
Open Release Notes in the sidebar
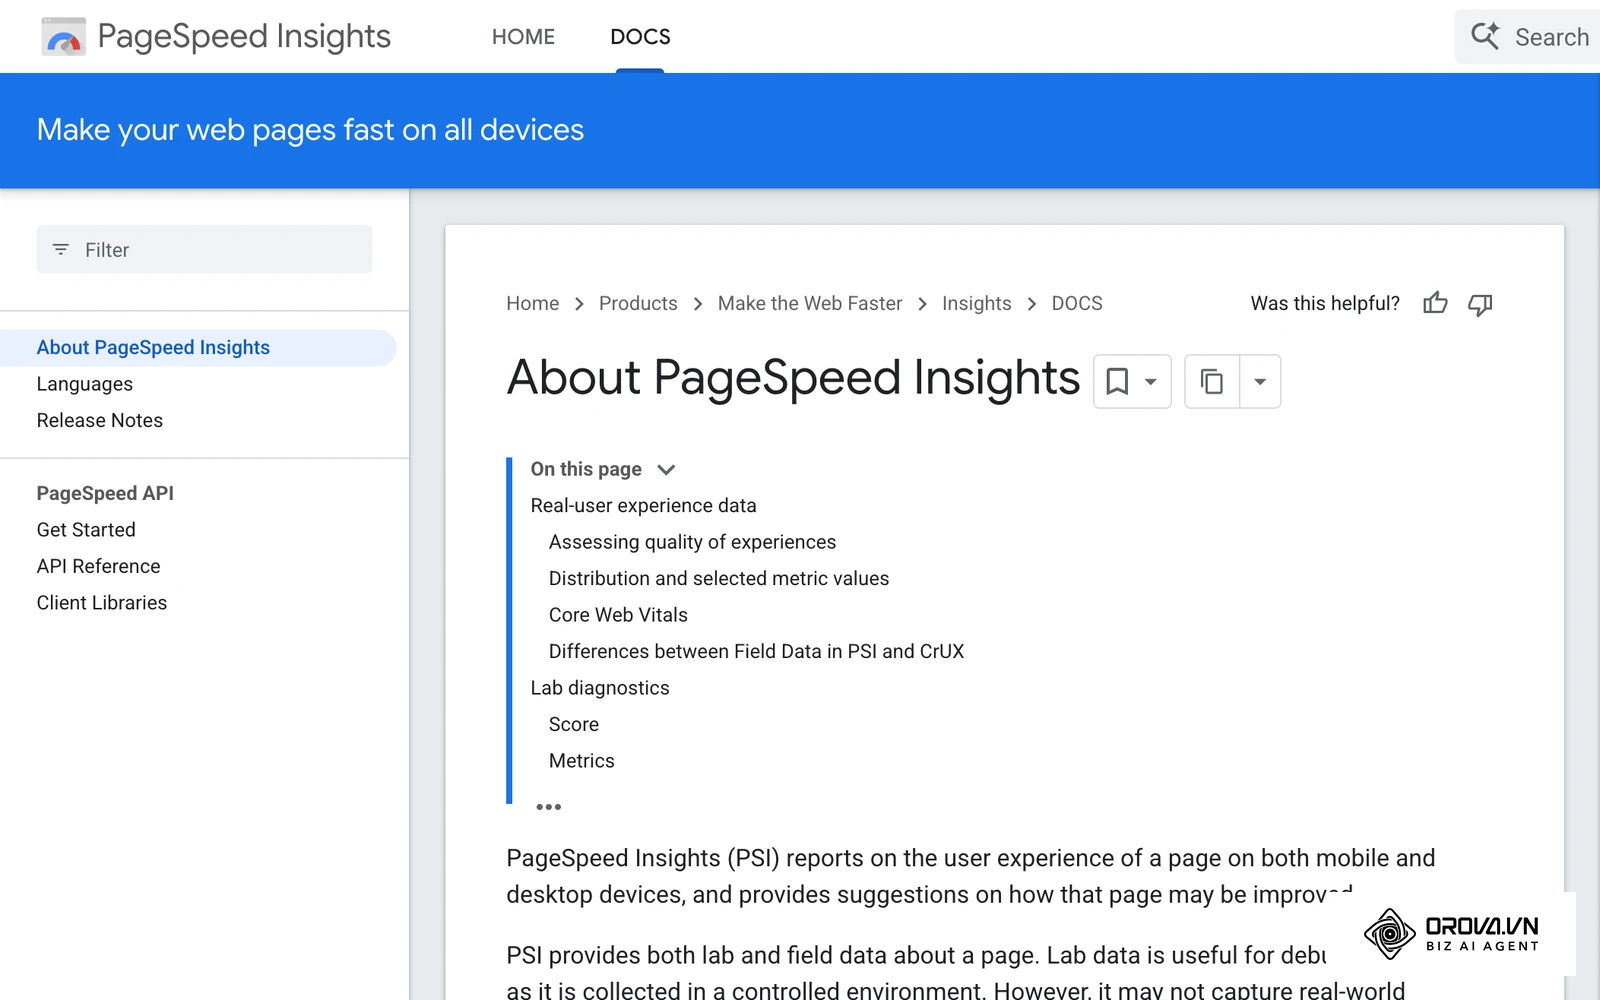[100, 420]
